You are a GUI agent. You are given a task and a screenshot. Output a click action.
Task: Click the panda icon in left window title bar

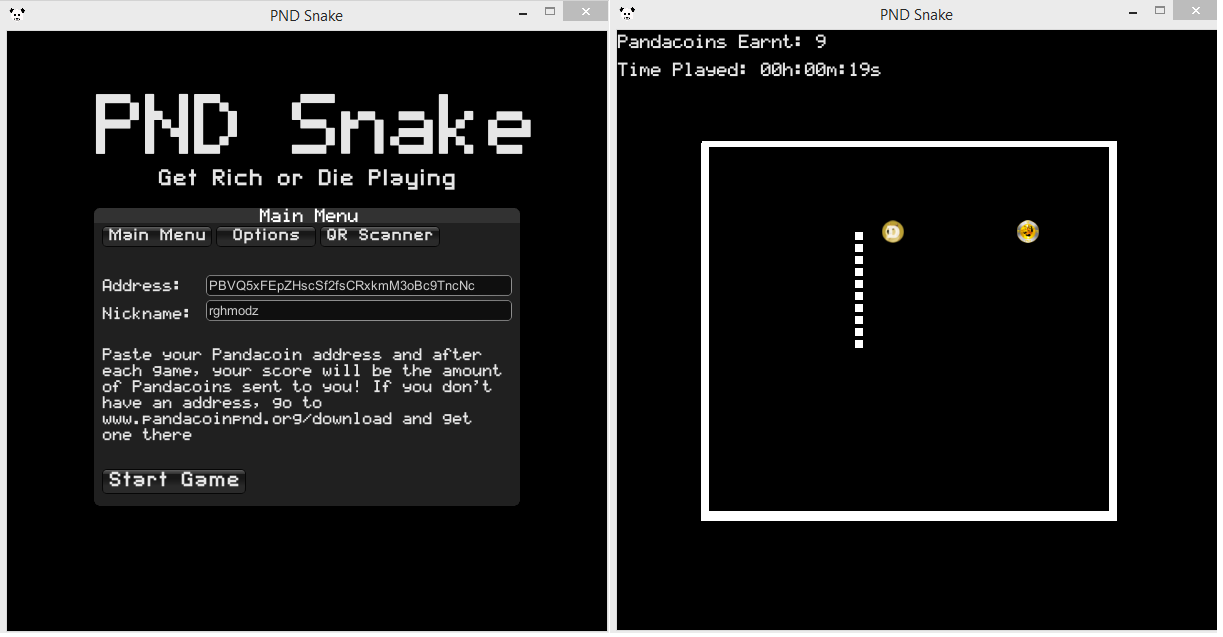click(17, 14)
